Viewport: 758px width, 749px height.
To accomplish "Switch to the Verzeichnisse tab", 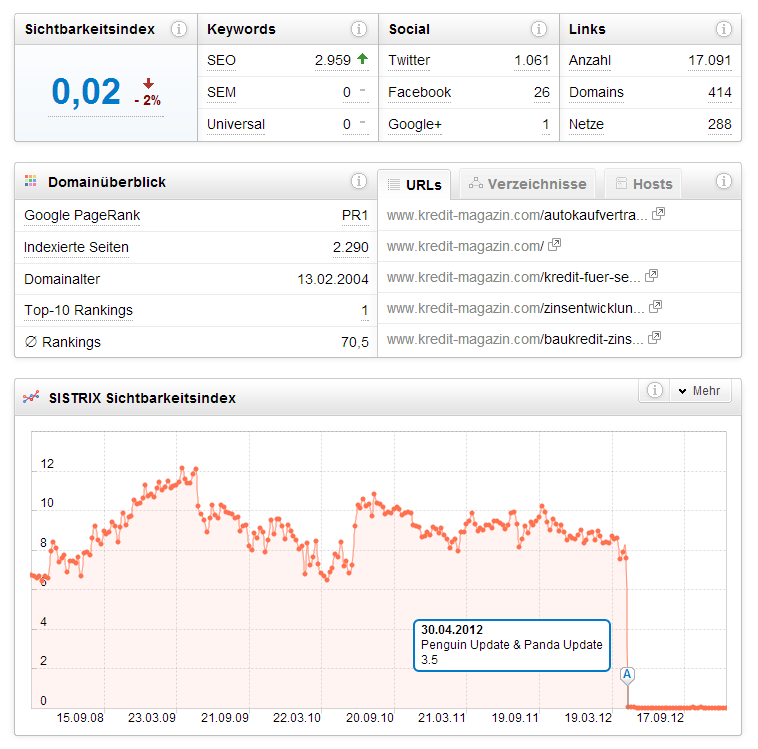I will pyautogui.click(x=527, y=184).
